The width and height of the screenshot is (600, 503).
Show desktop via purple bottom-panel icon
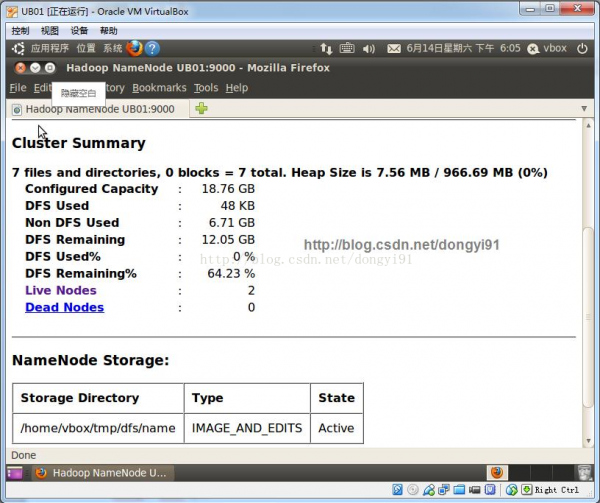pyautogui.click(x=14, y=473)
